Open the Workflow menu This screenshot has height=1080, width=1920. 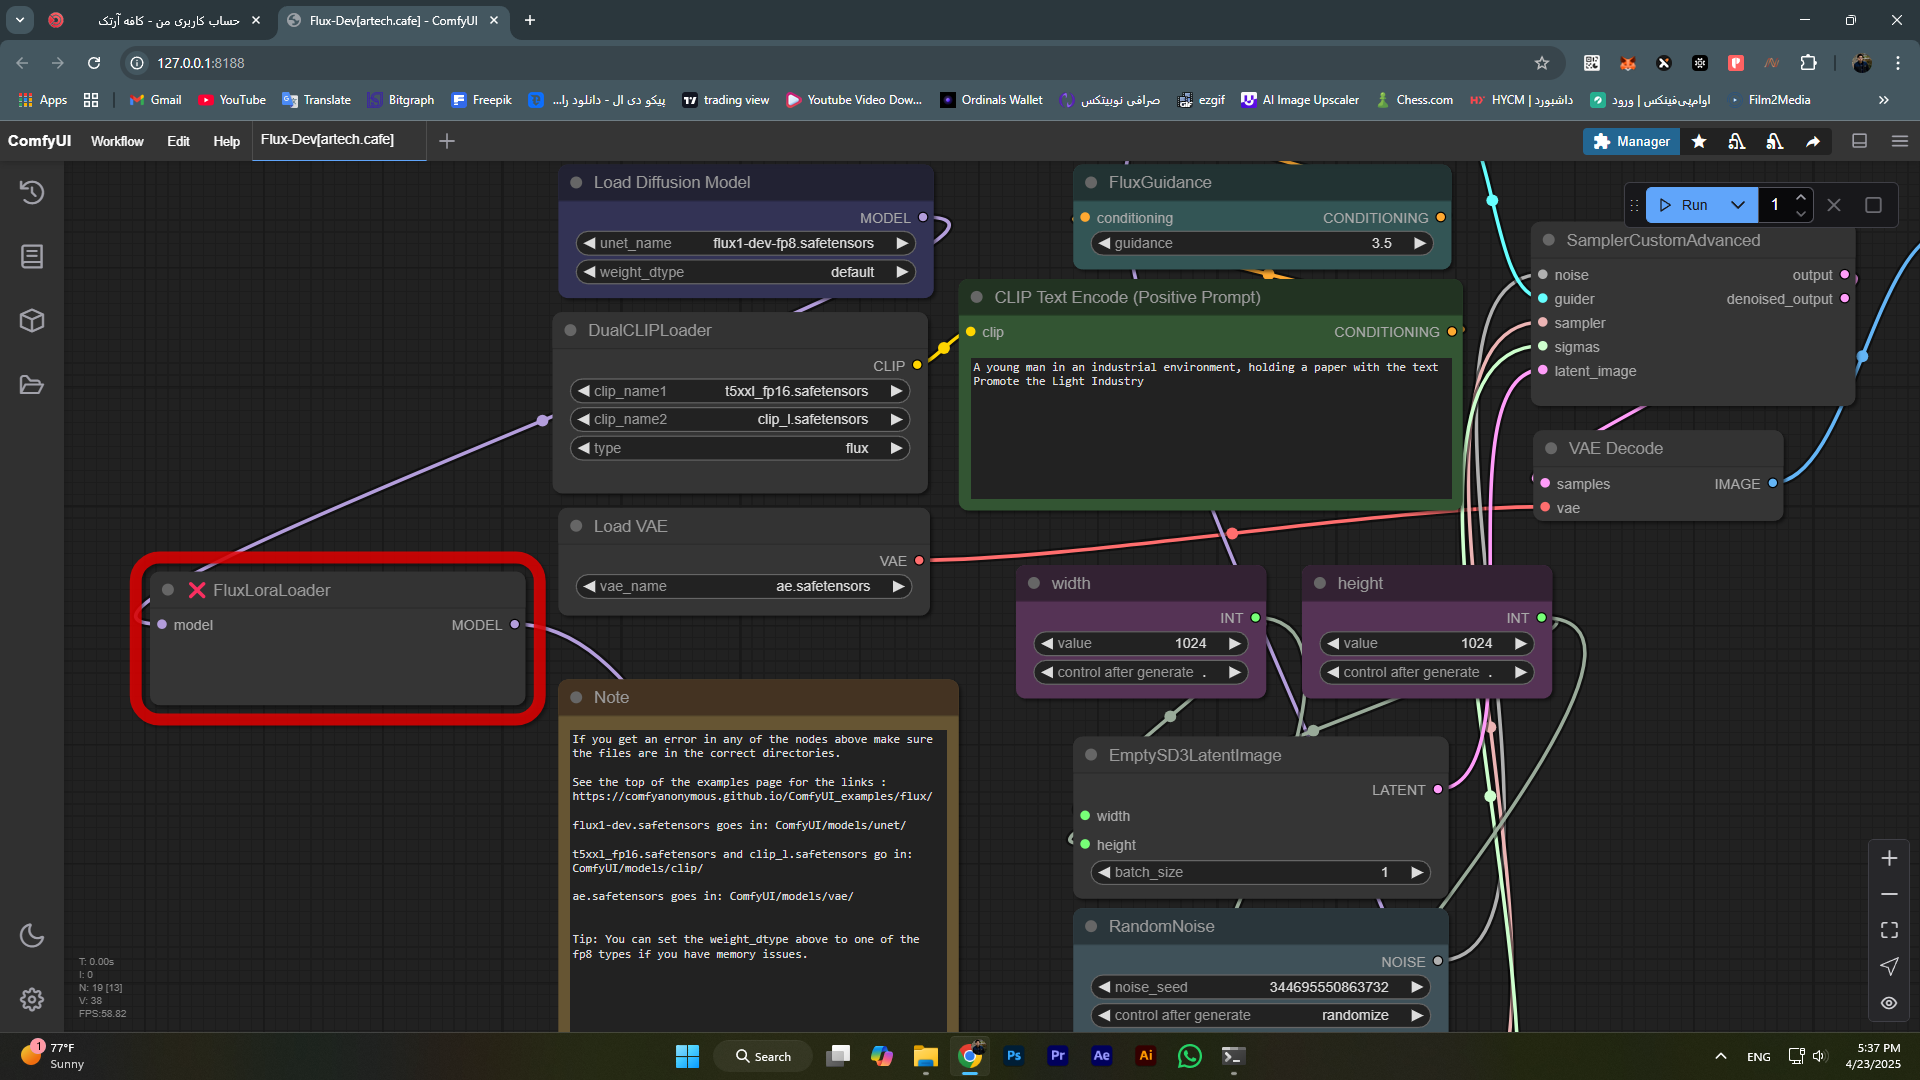tap(117, 141)
